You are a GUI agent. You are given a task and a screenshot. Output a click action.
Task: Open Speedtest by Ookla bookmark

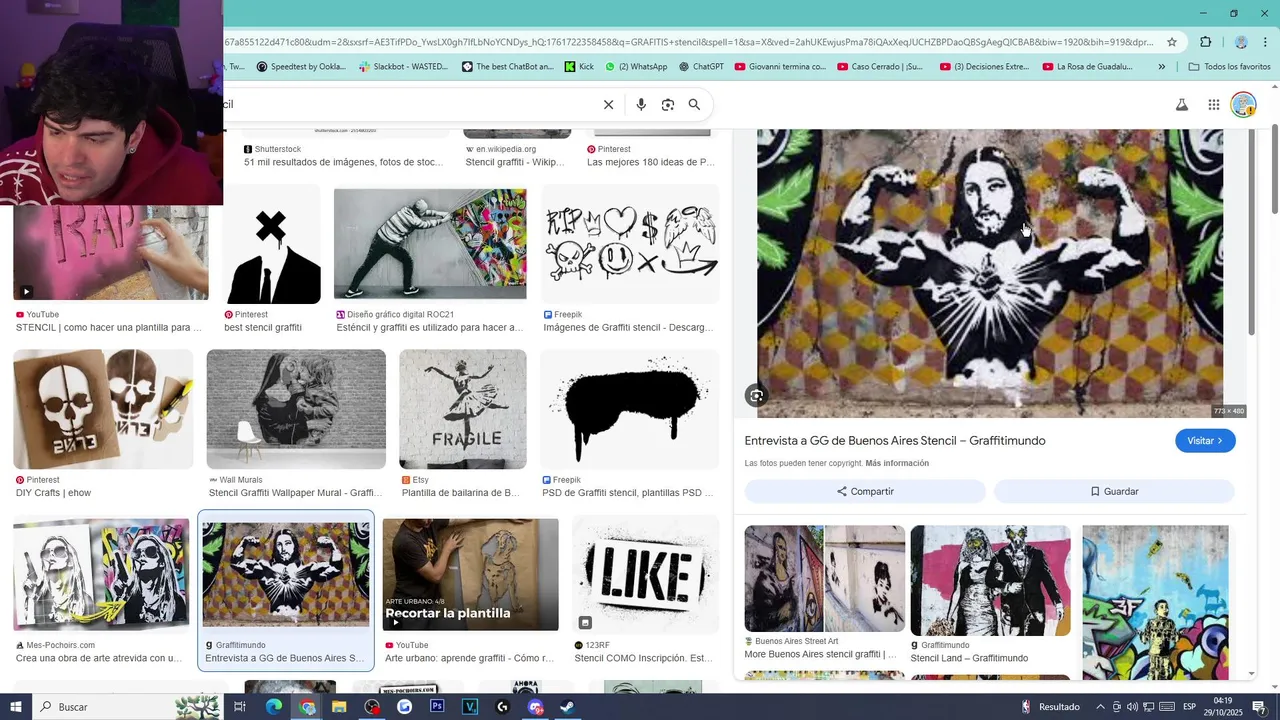click(x=301, y=67)
